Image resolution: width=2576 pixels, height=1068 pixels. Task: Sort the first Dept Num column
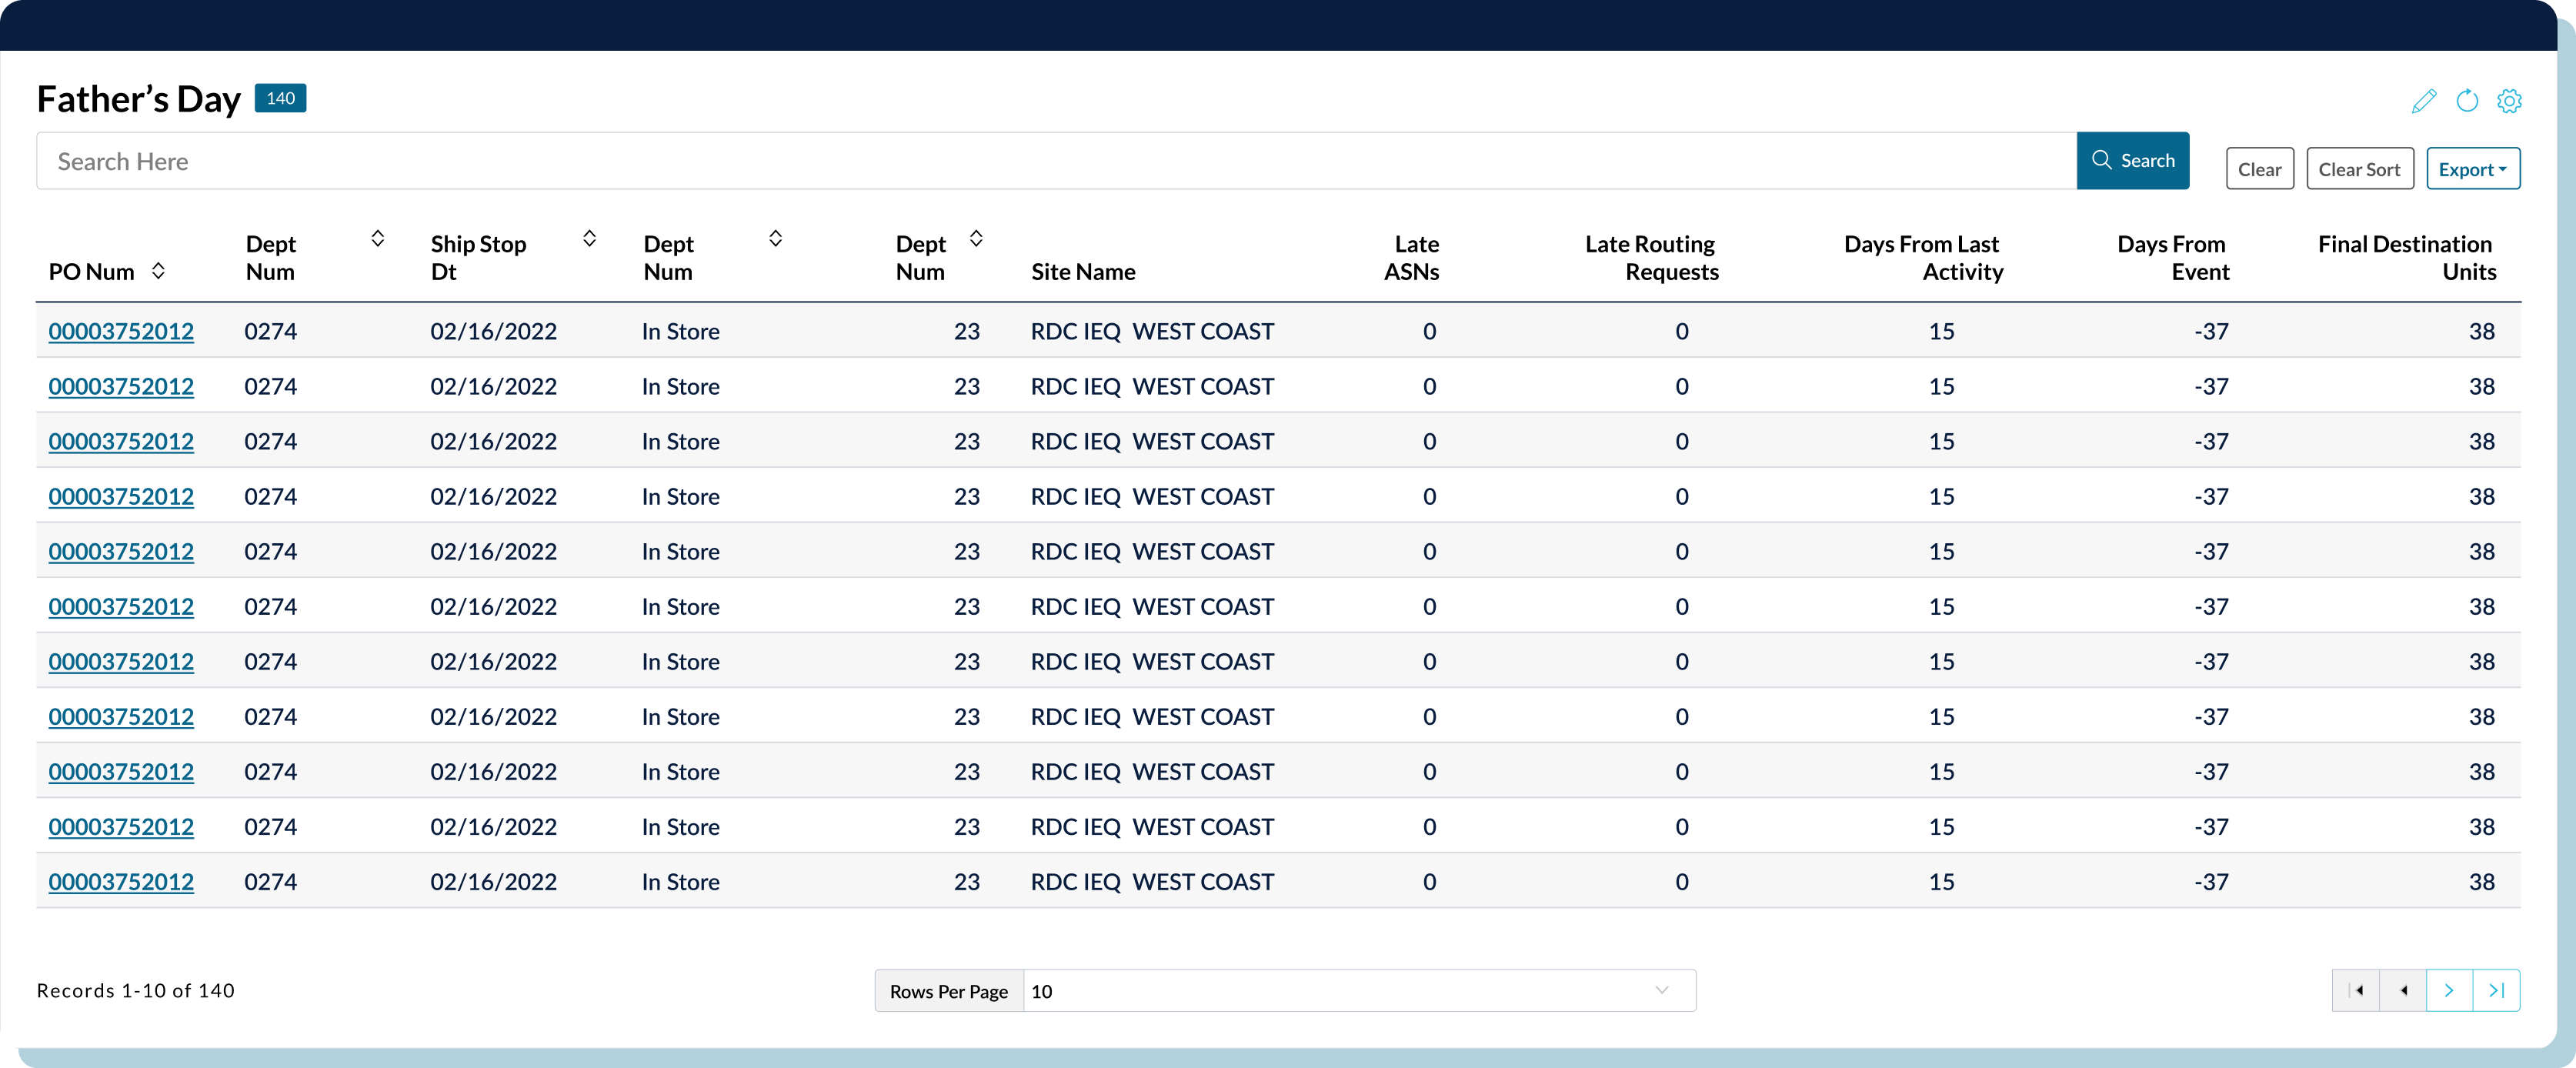click(x=378, y=238)
